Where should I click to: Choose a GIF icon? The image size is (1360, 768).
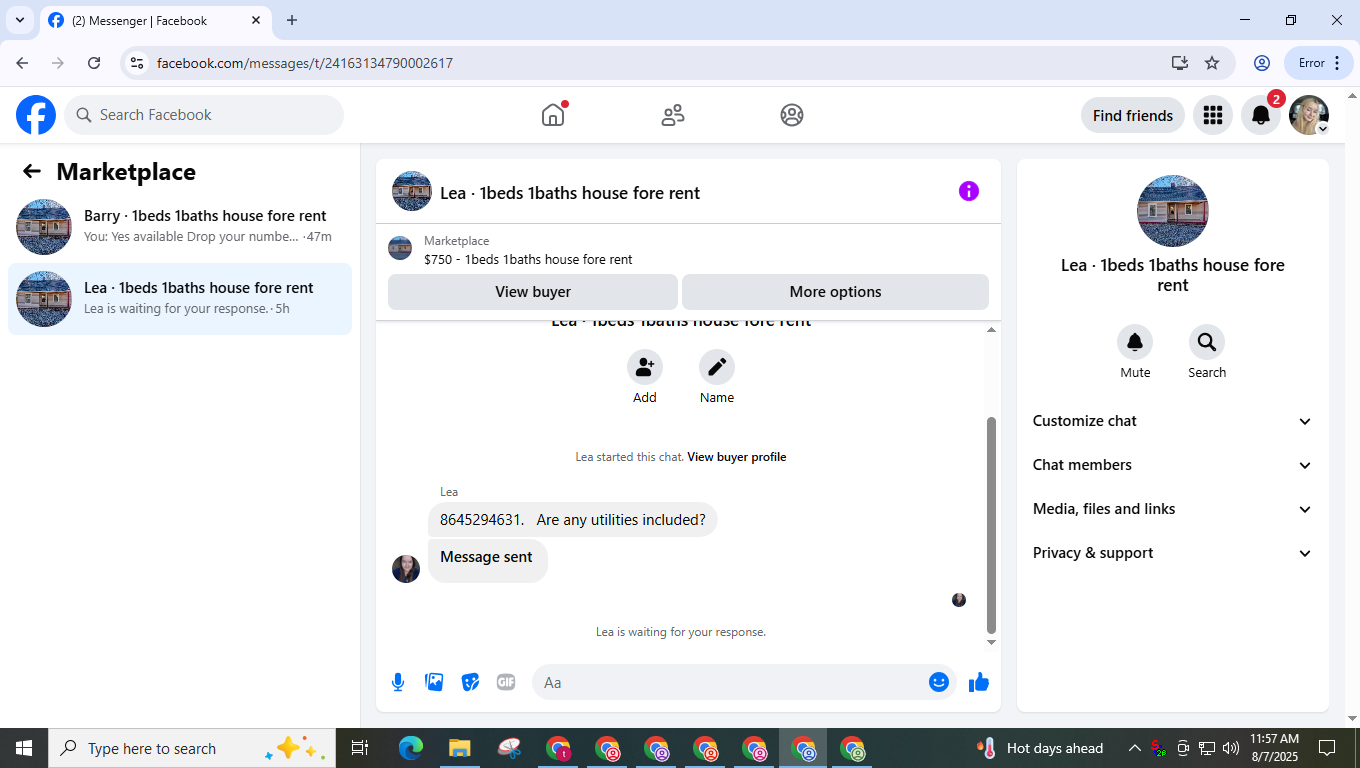pos(506,682)
